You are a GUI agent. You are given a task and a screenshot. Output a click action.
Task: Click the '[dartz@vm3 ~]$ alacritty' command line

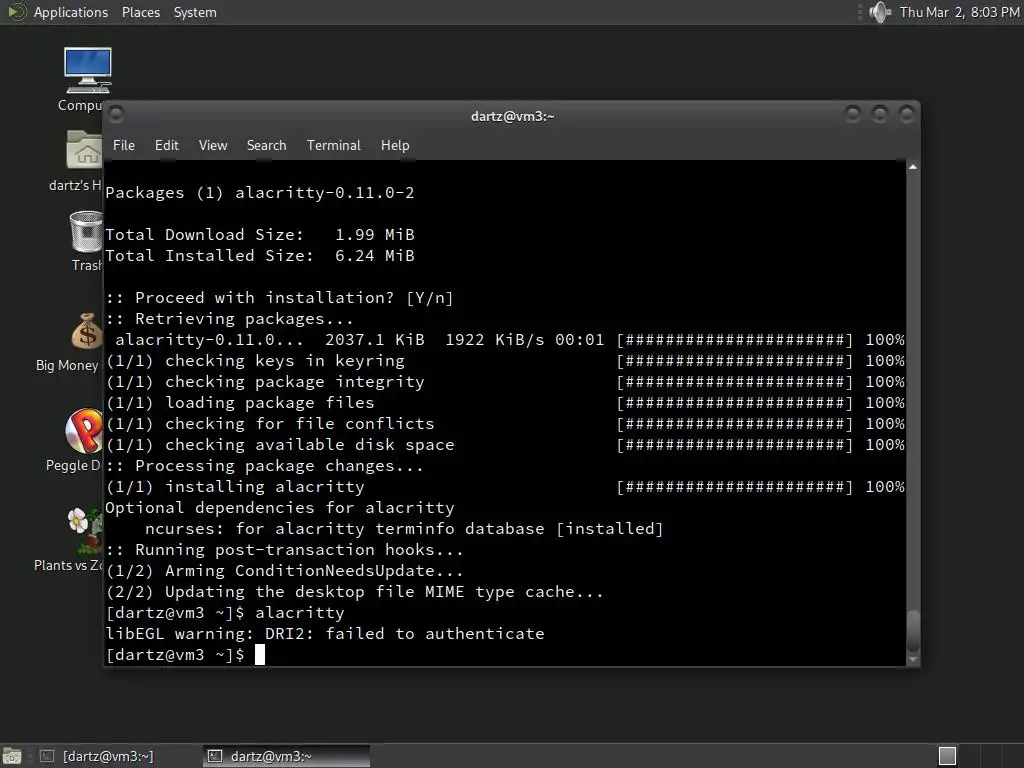(x=225, y=613)
